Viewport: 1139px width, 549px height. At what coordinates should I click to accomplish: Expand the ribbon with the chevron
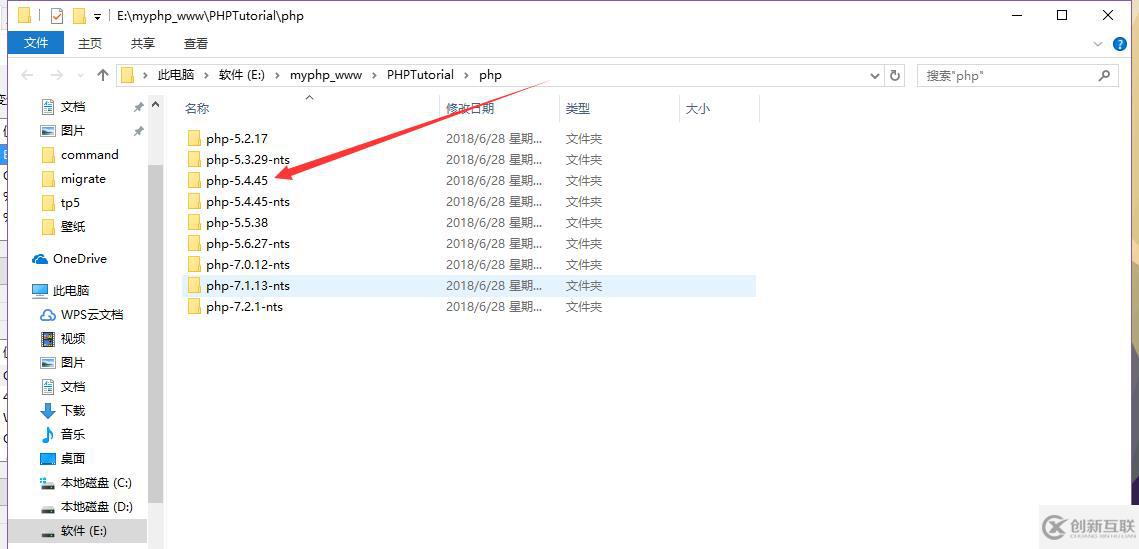point(1099,44)
